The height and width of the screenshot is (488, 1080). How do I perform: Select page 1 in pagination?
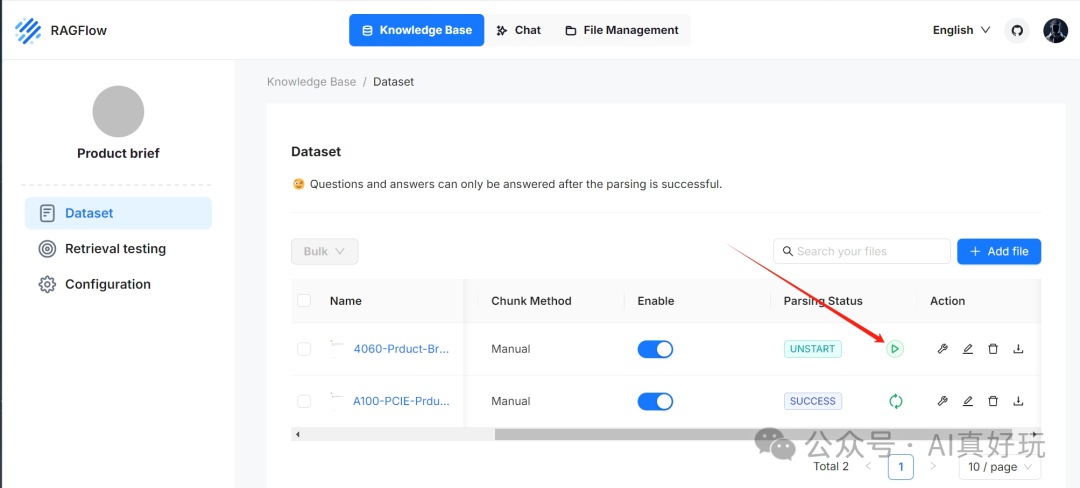901,467
